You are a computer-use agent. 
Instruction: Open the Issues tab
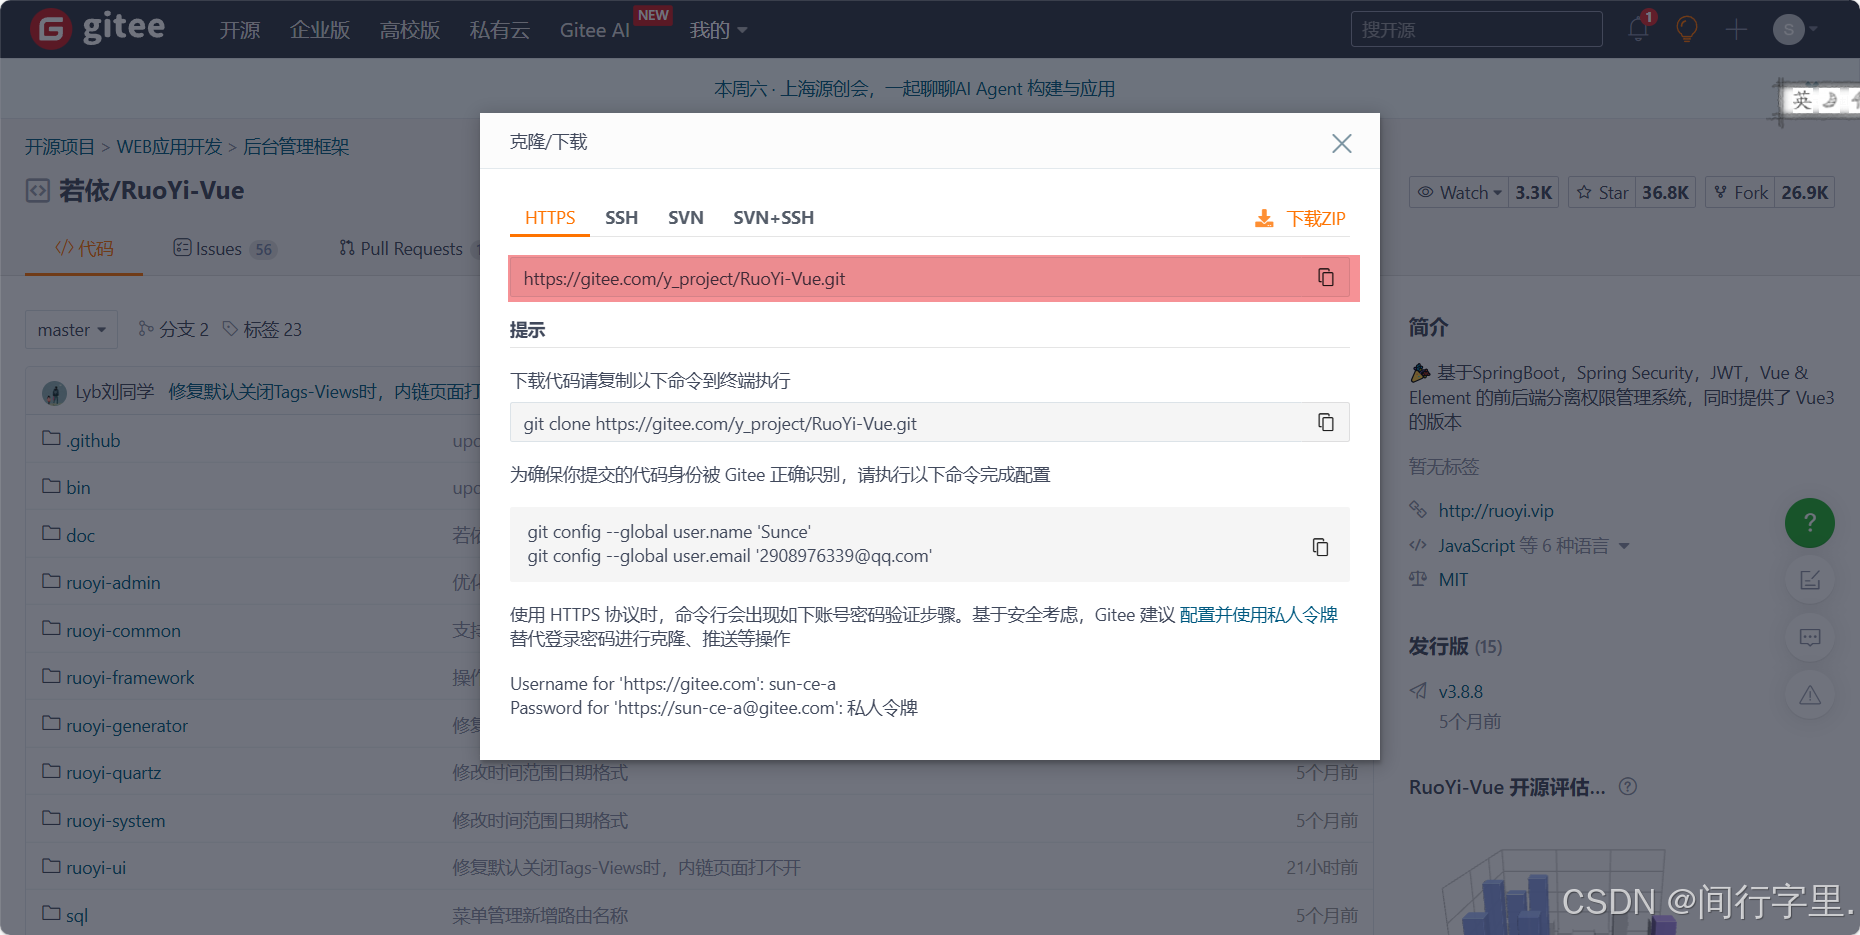(x=225, y=248)
